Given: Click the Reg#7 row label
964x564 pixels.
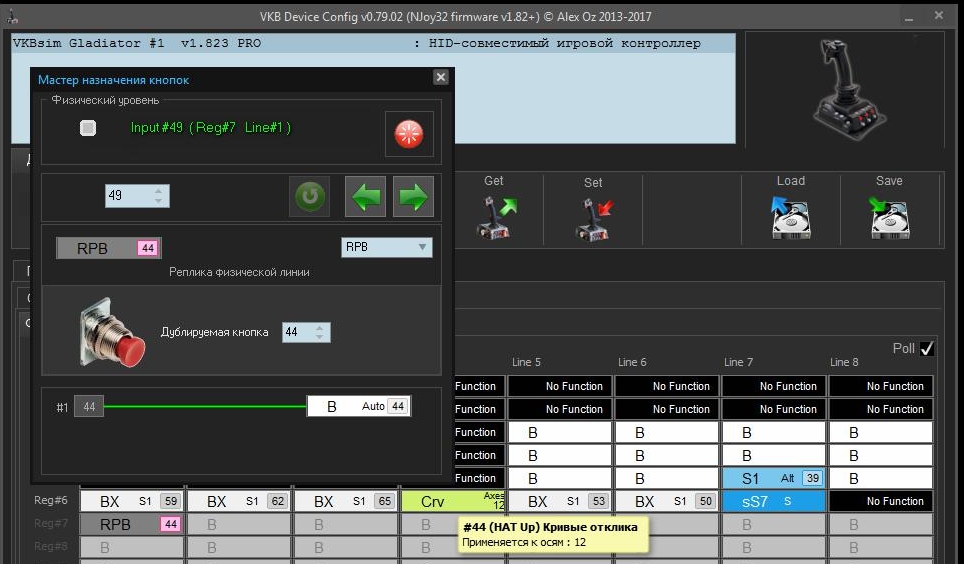Looking at the screenshot, I should [51, 523].
